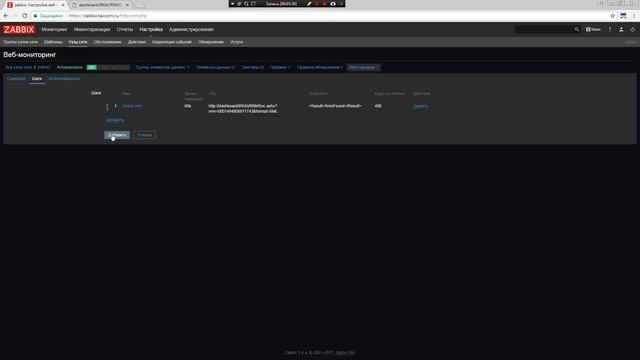Screen dimensions: 640x360
Task: Click the 60s timeout value
Action: (x=187, y=106)
